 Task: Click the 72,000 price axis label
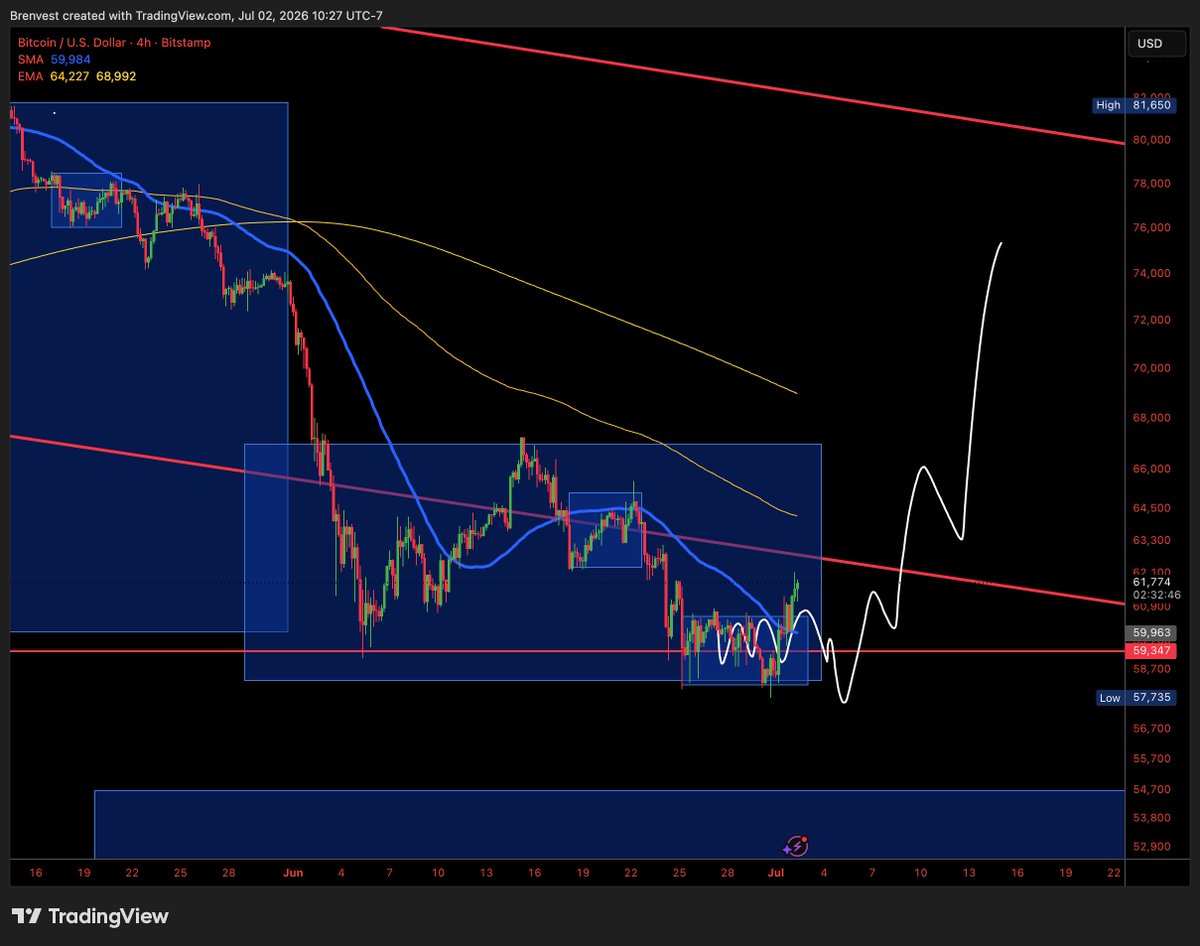(1152, 321)
